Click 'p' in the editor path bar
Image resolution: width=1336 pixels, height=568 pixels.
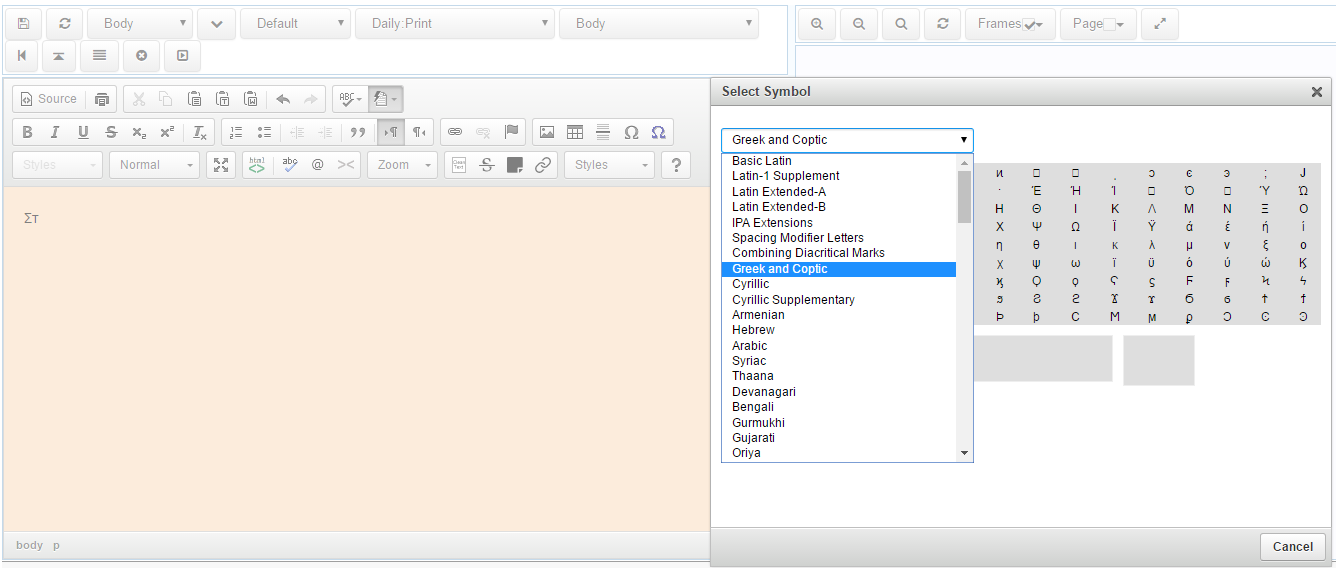[56, 545]
